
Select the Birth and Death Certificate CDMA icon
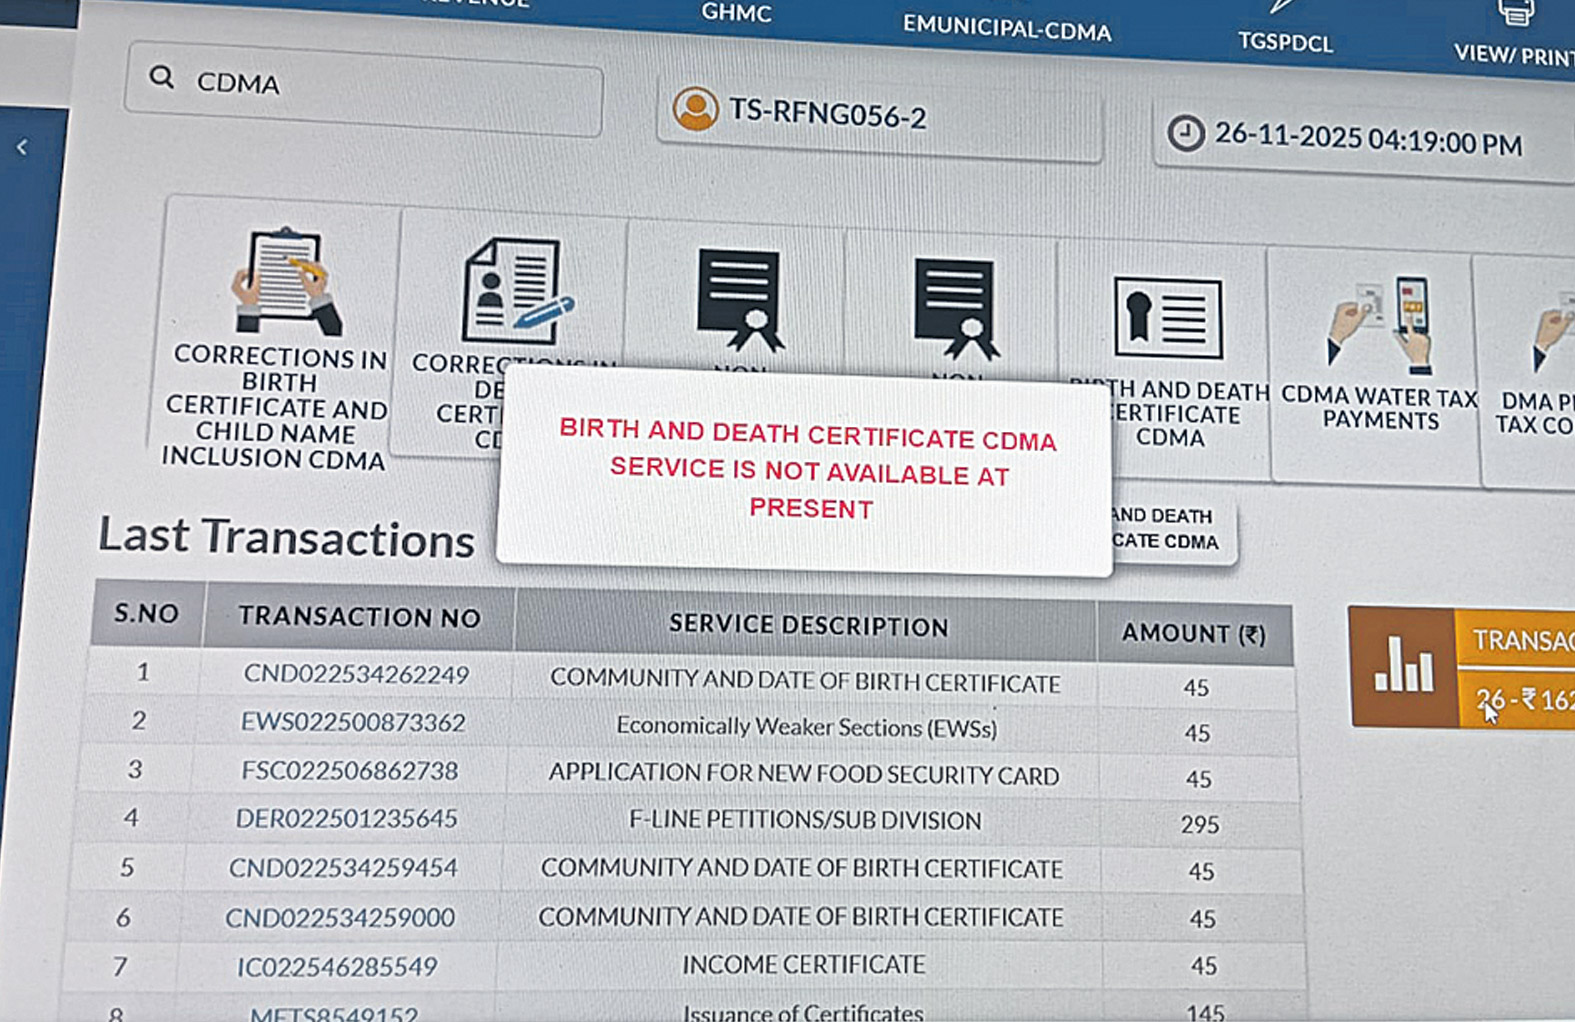[x=1167, y=318]
